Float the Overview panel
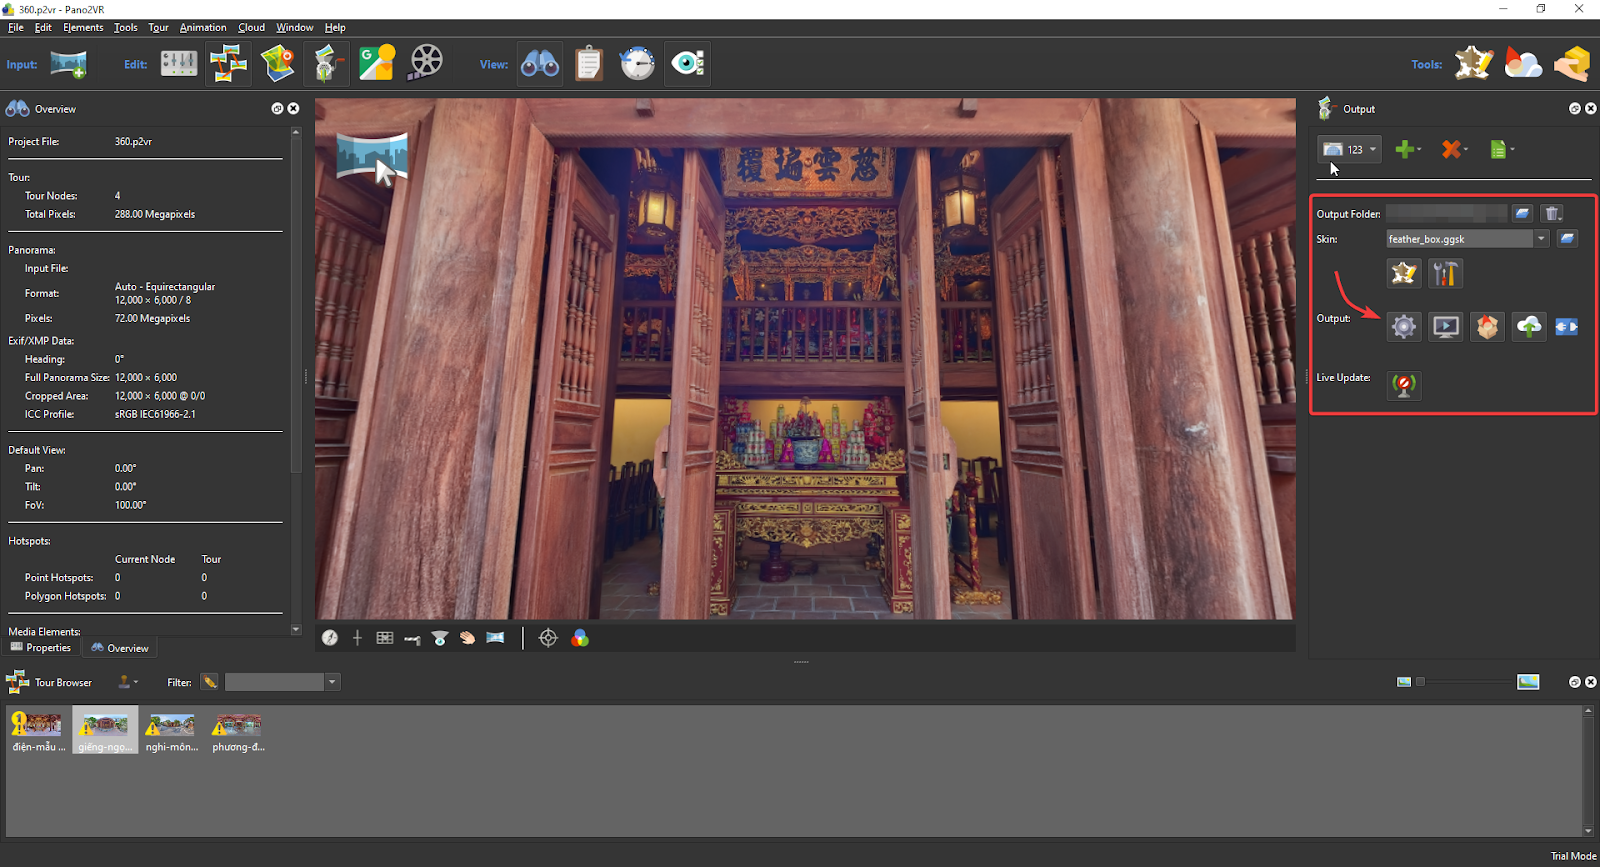 tap(277, 108)
